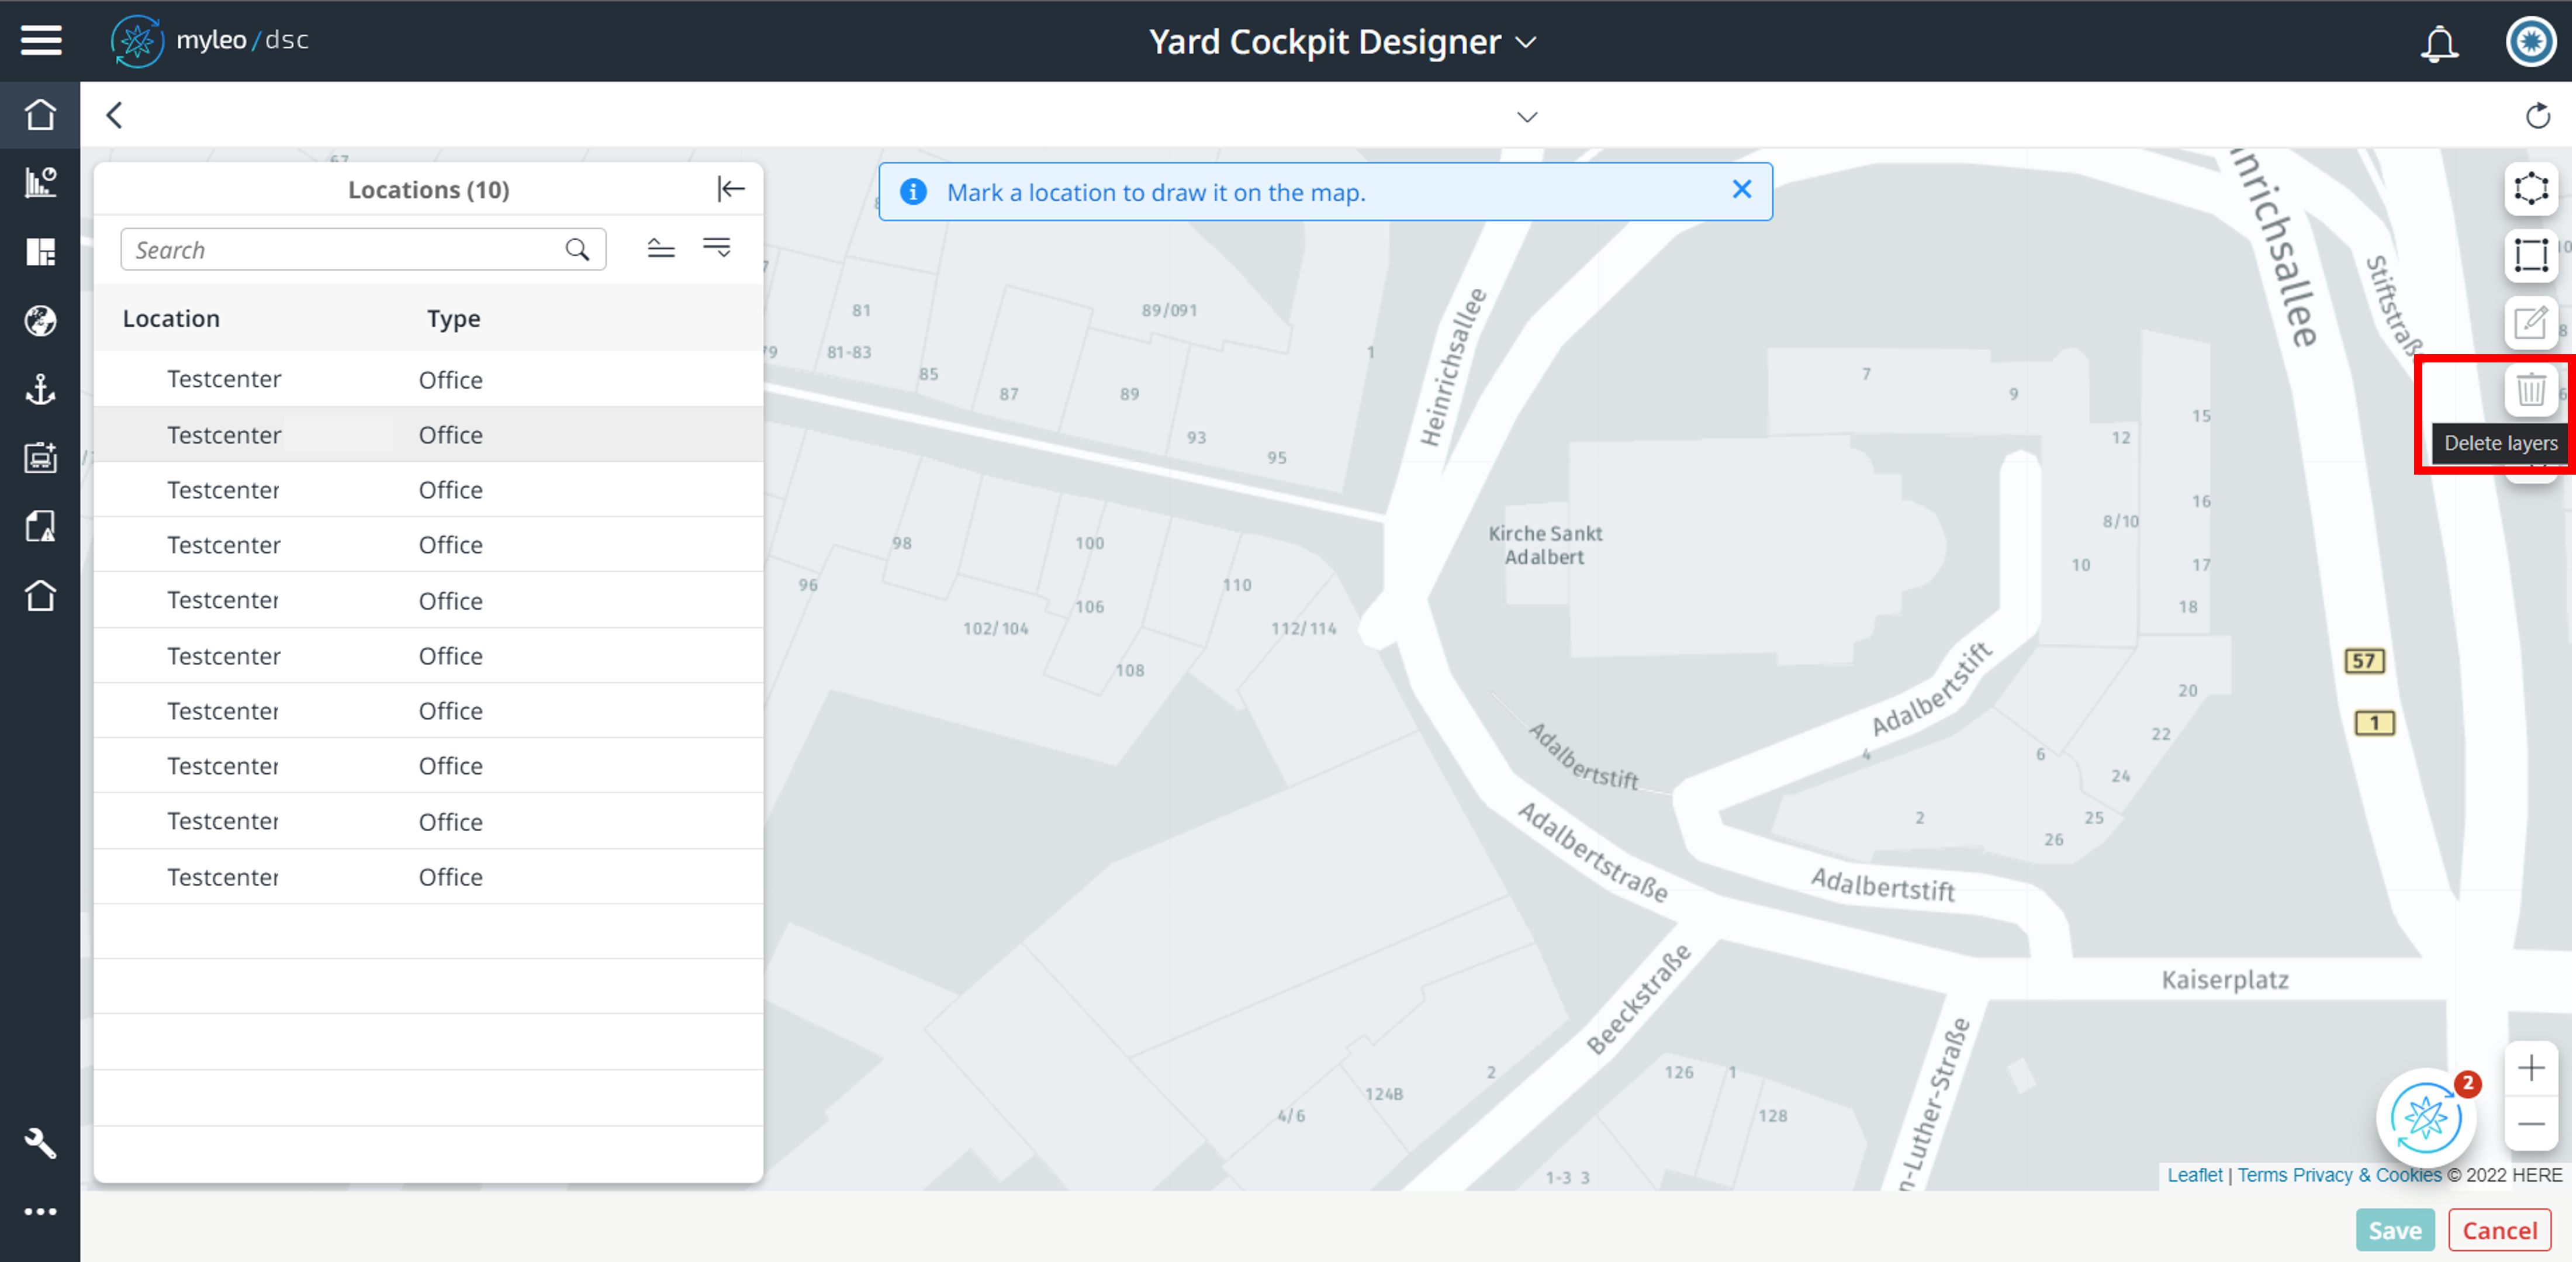Click the Delete layers trash icon
2576x1262 pixels.
click(x=2530, y=389)
